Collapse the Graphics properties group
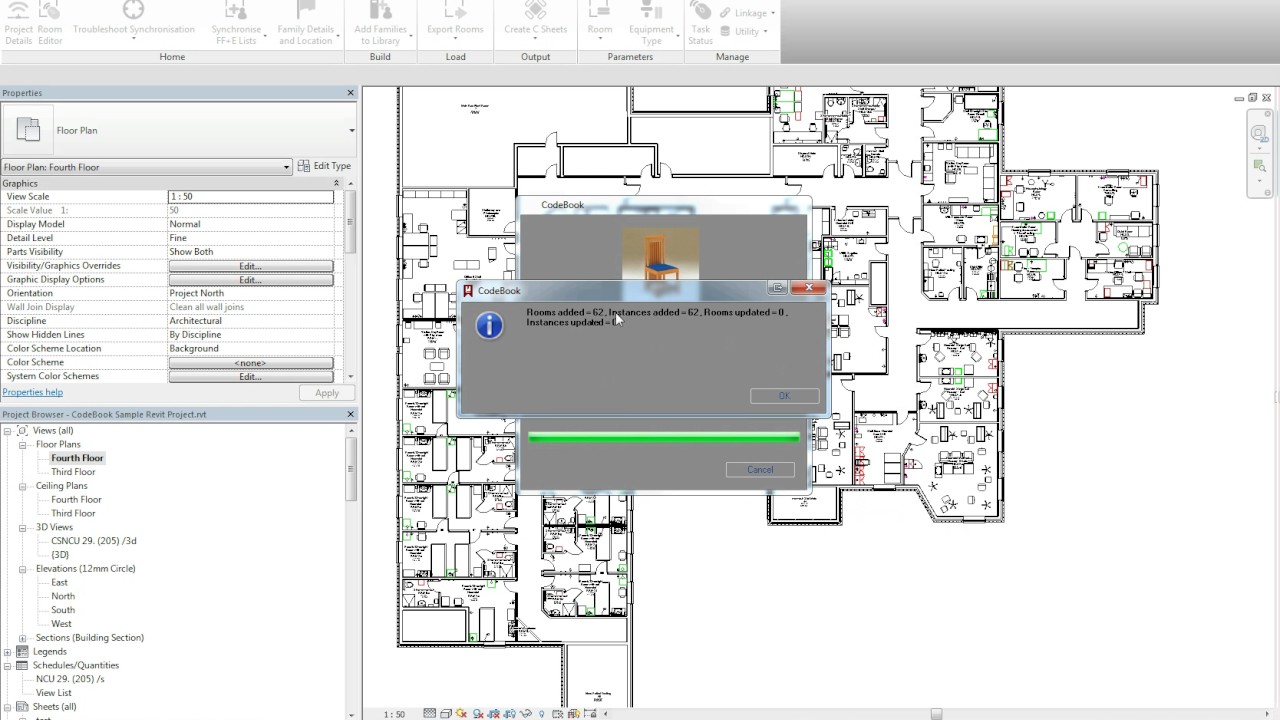Screen dimensions: 1280x720 click(x=336, y=183)
